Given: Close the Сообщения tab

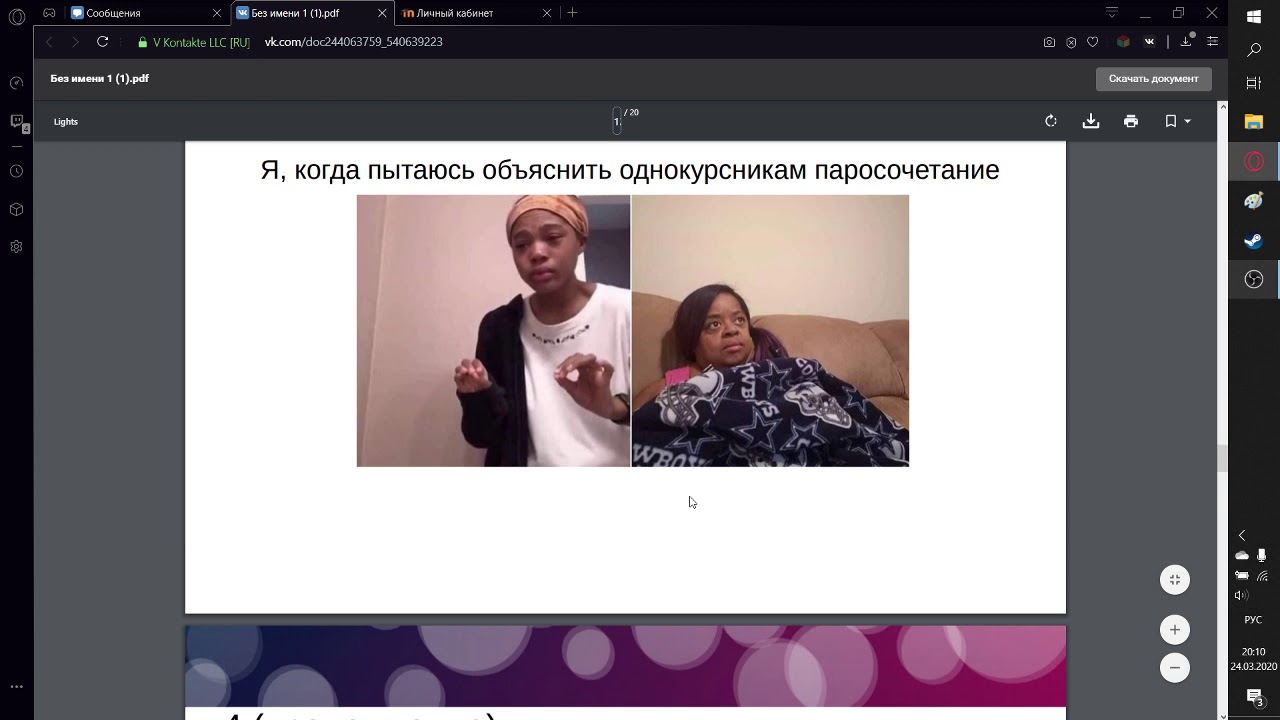Looking at the screenshot, I should pos(217,13).
